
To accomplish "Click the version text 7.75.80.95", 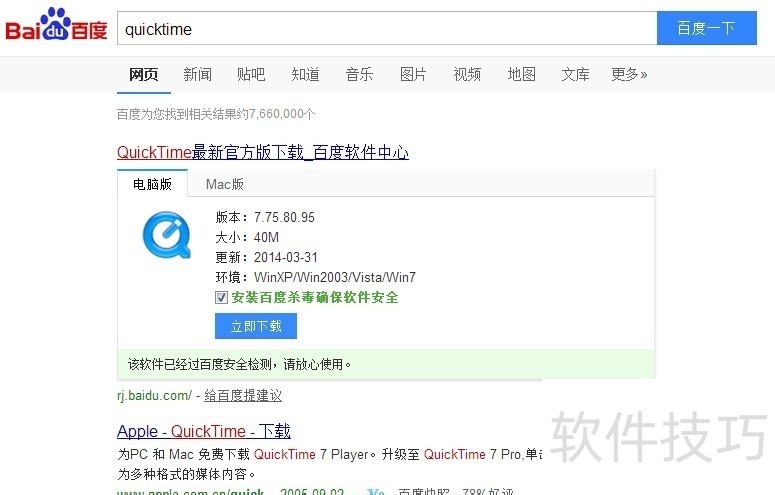I will (x=284, y=218).
